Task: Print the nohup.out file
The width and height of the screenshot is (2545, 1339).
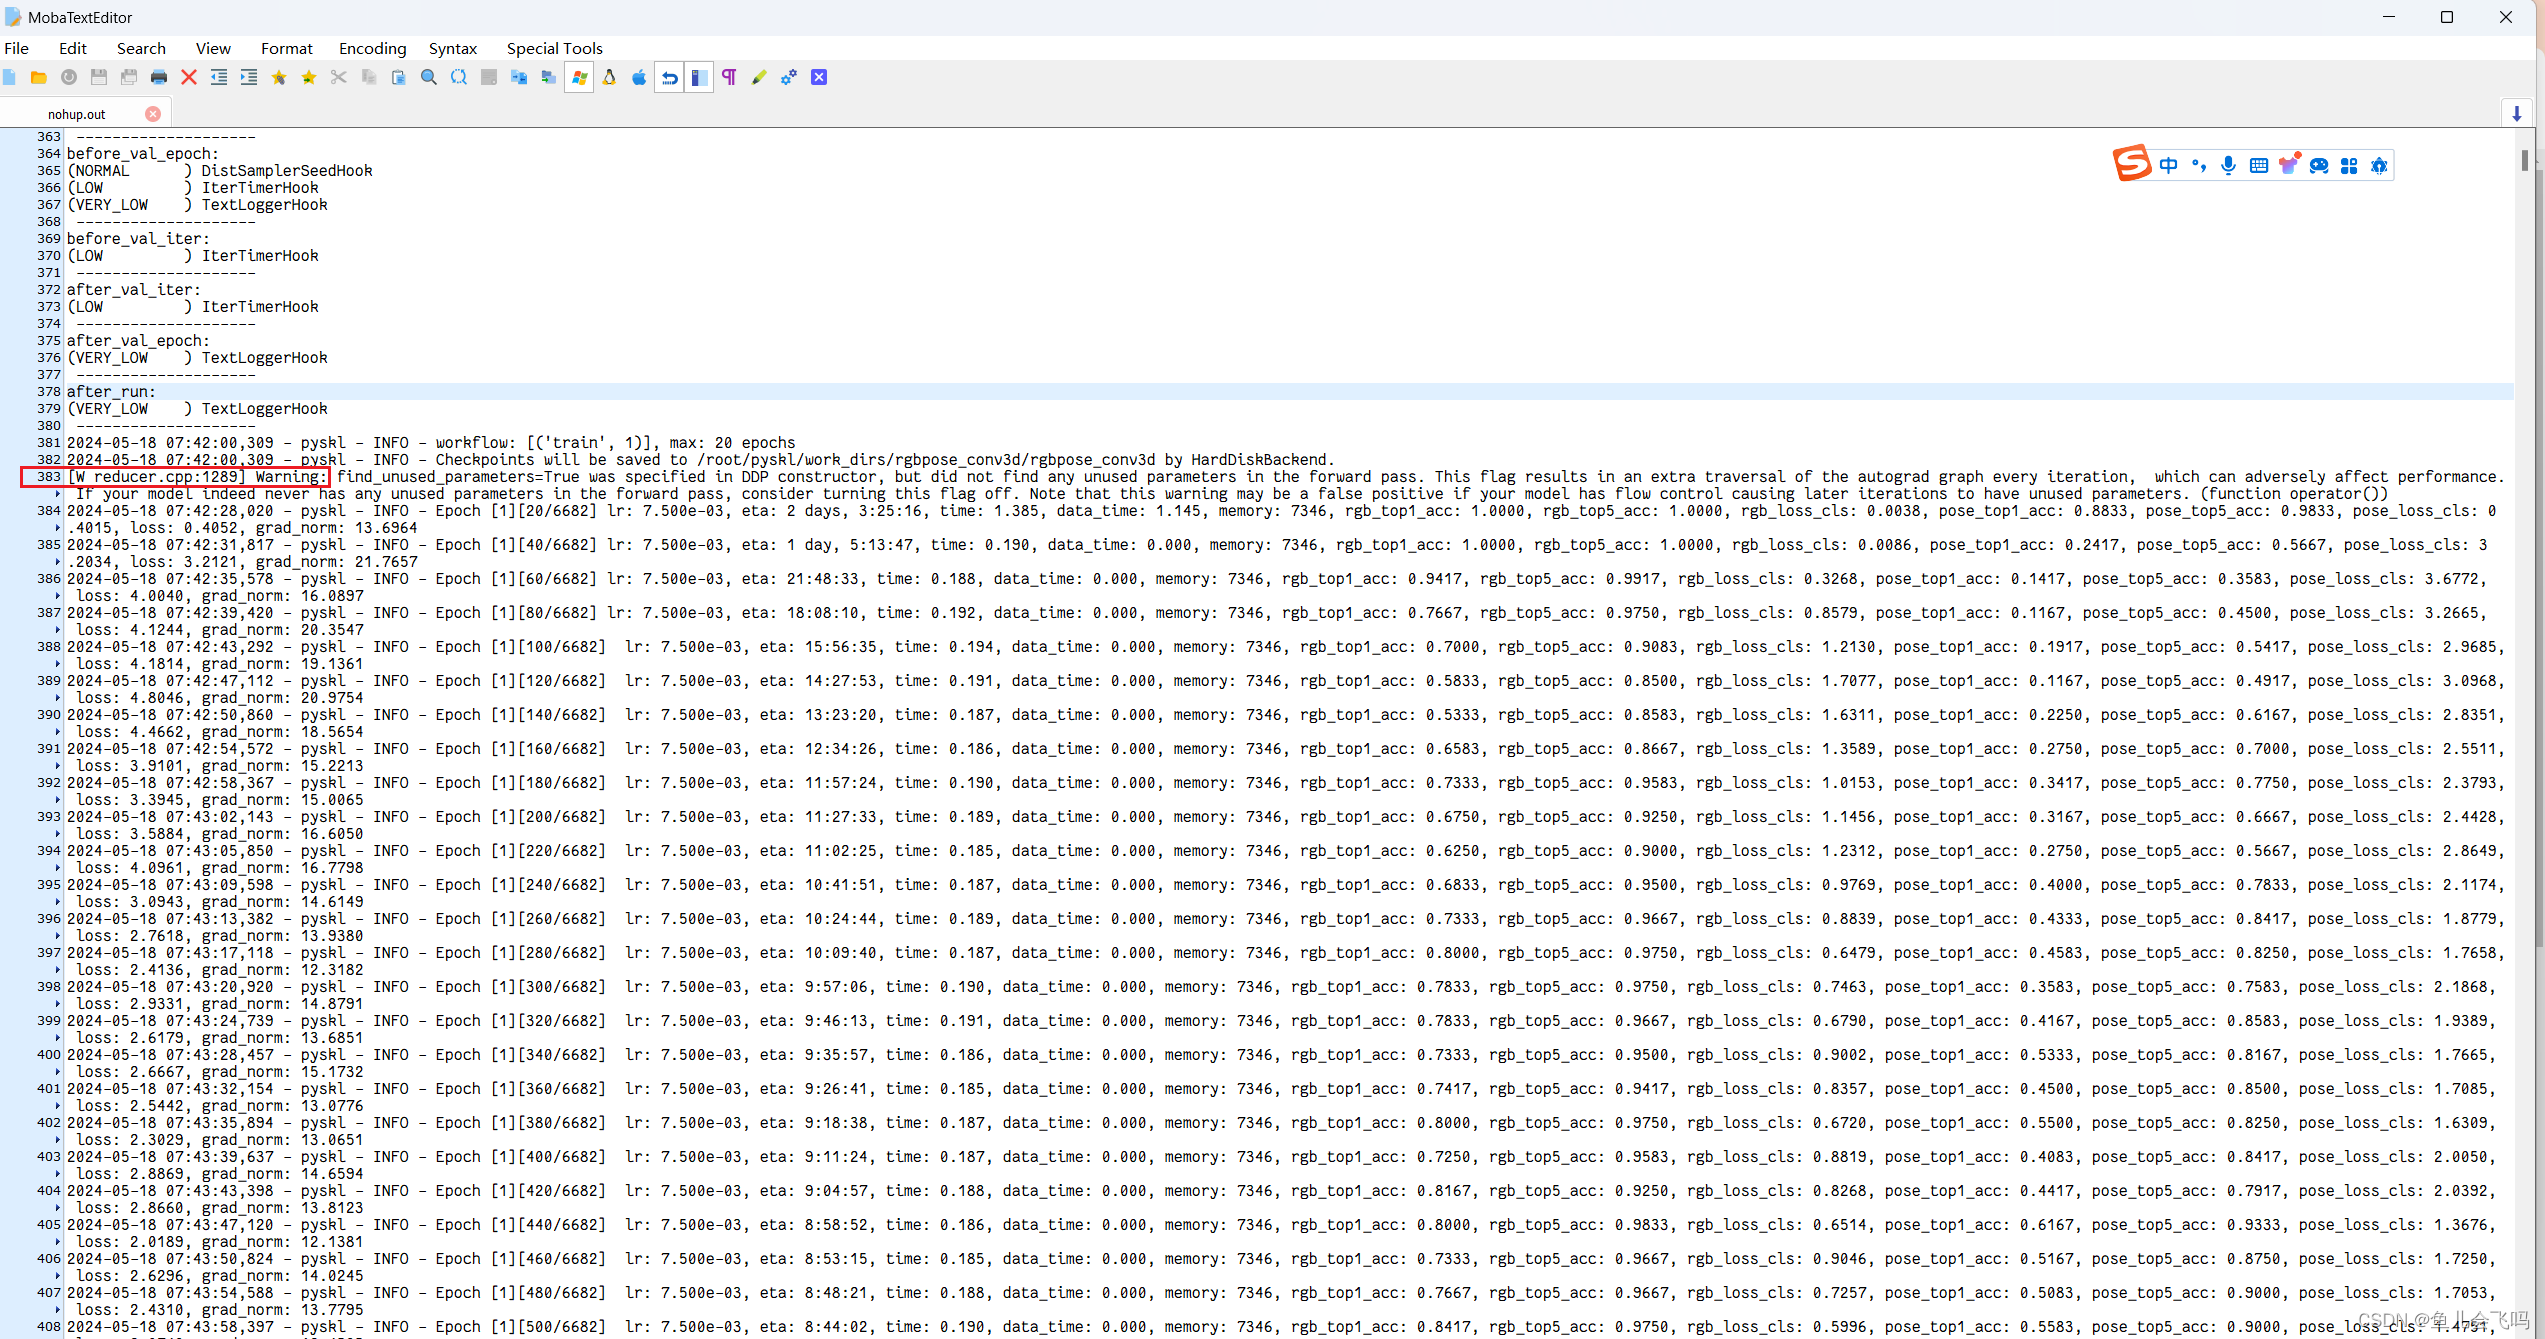Action: 158,77
